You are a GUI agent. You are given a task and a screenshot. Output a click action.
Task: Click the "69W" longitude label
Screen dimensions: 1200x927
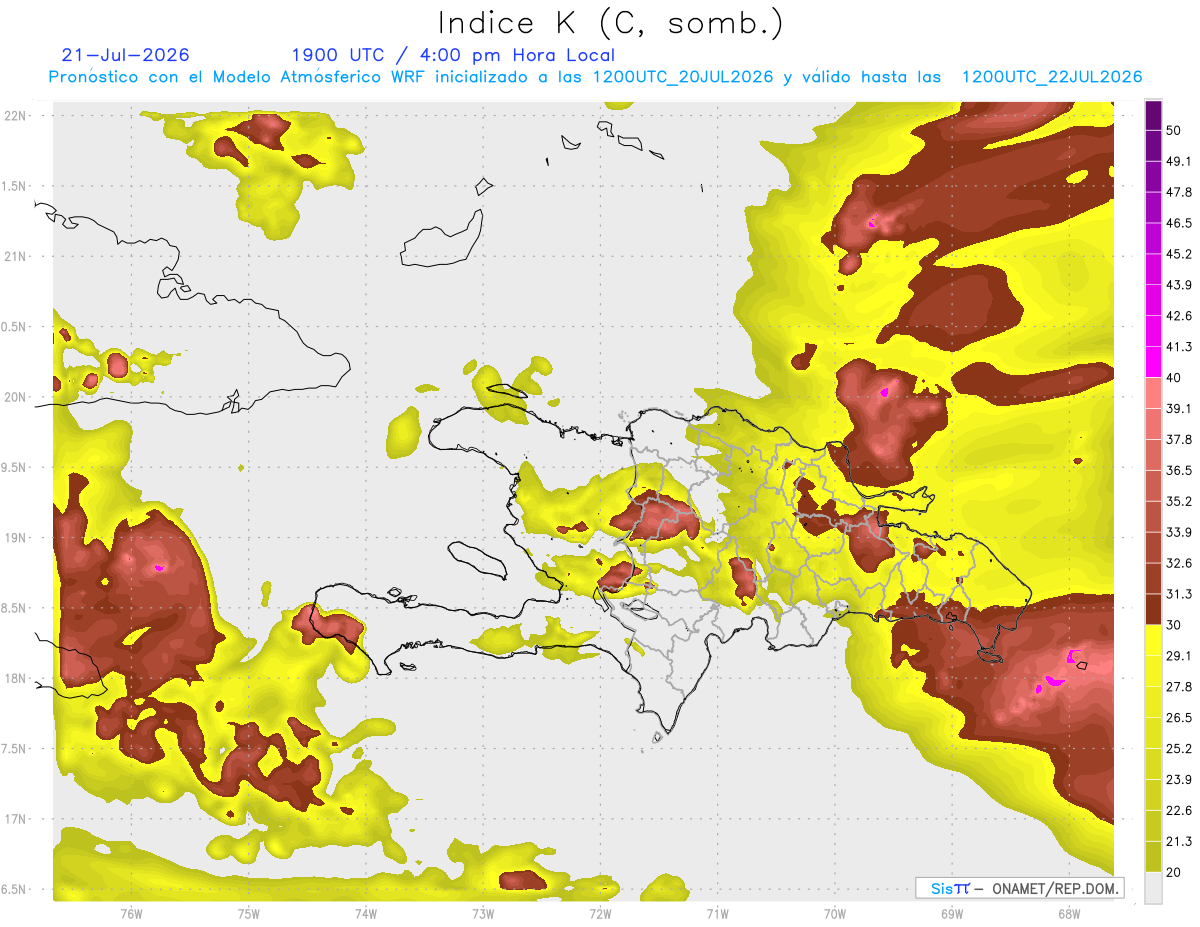click(x=952, y=914)
